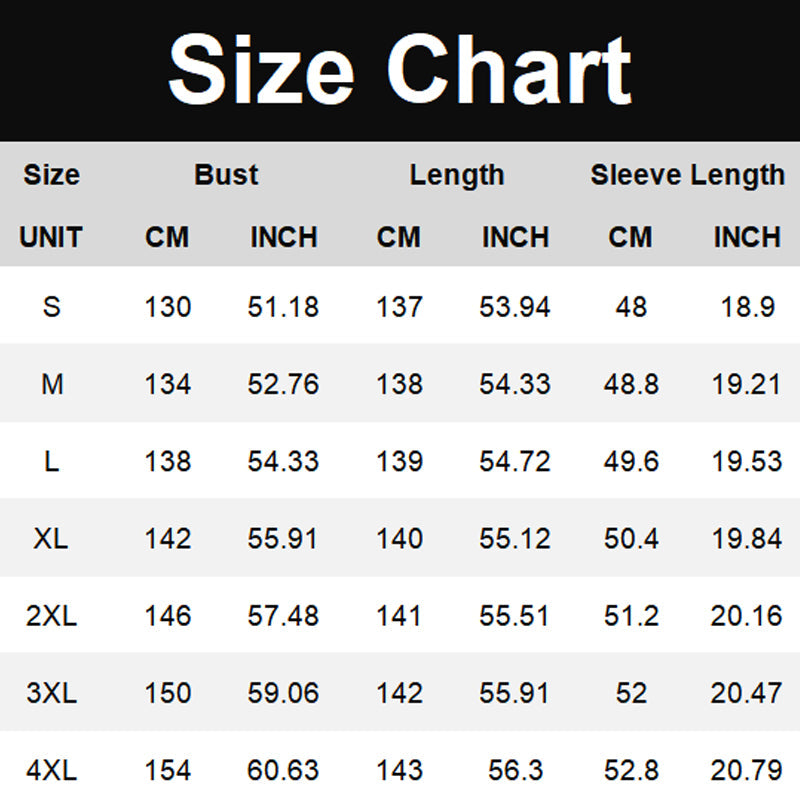
Task: Select the 20.47 sleeve inch value
Action: coord(746,693)
